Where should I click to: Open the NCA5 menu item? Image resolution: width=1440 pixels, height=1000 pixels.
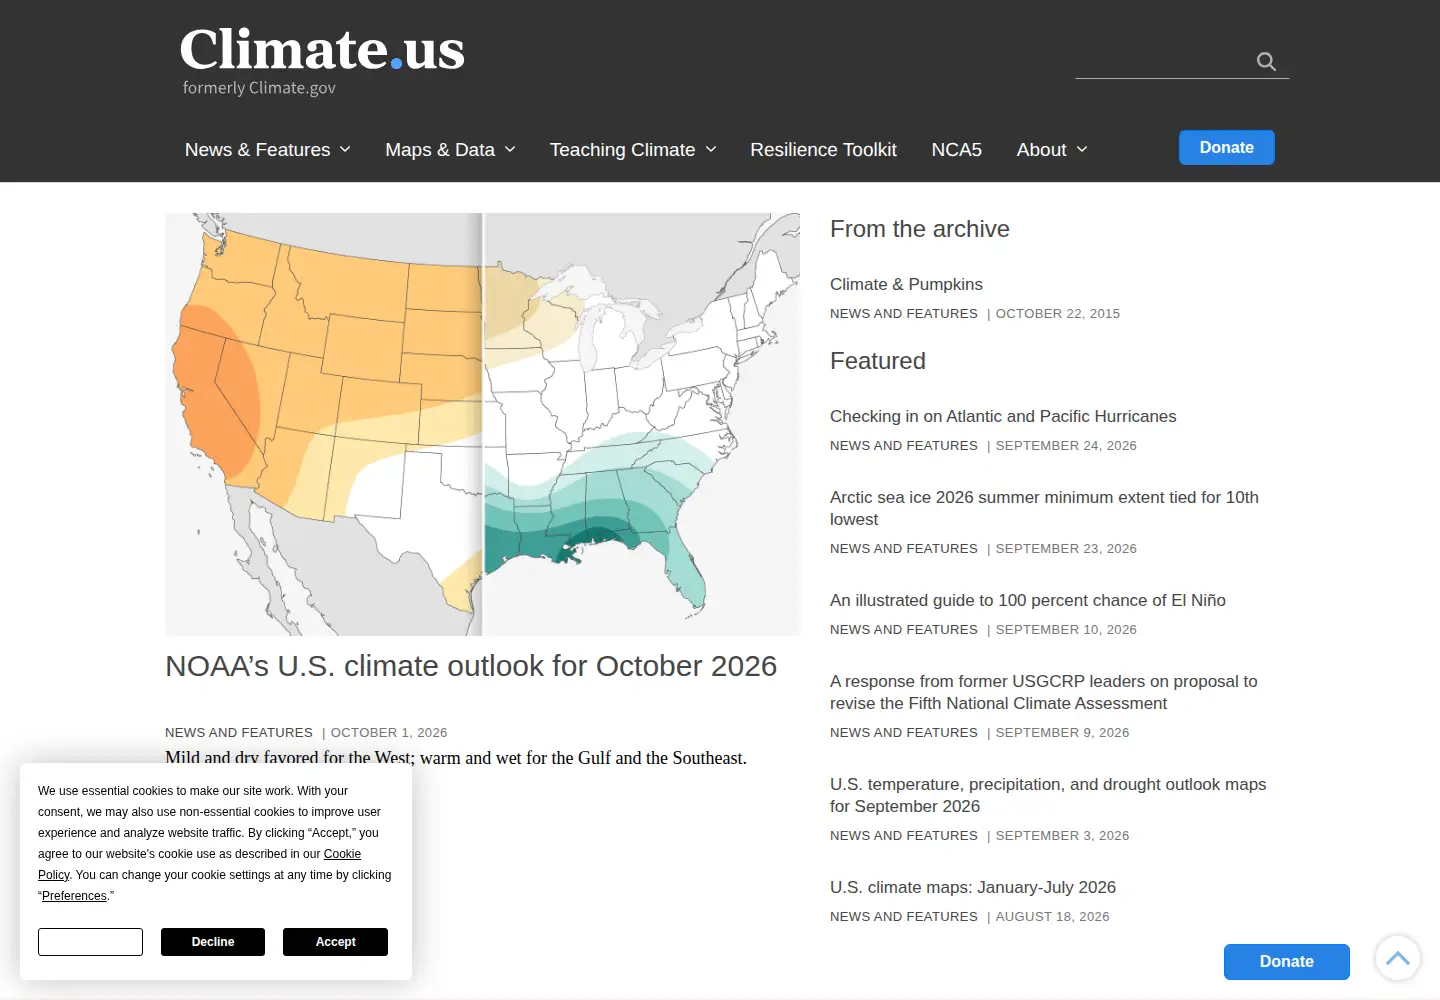[x=956, y=150]
